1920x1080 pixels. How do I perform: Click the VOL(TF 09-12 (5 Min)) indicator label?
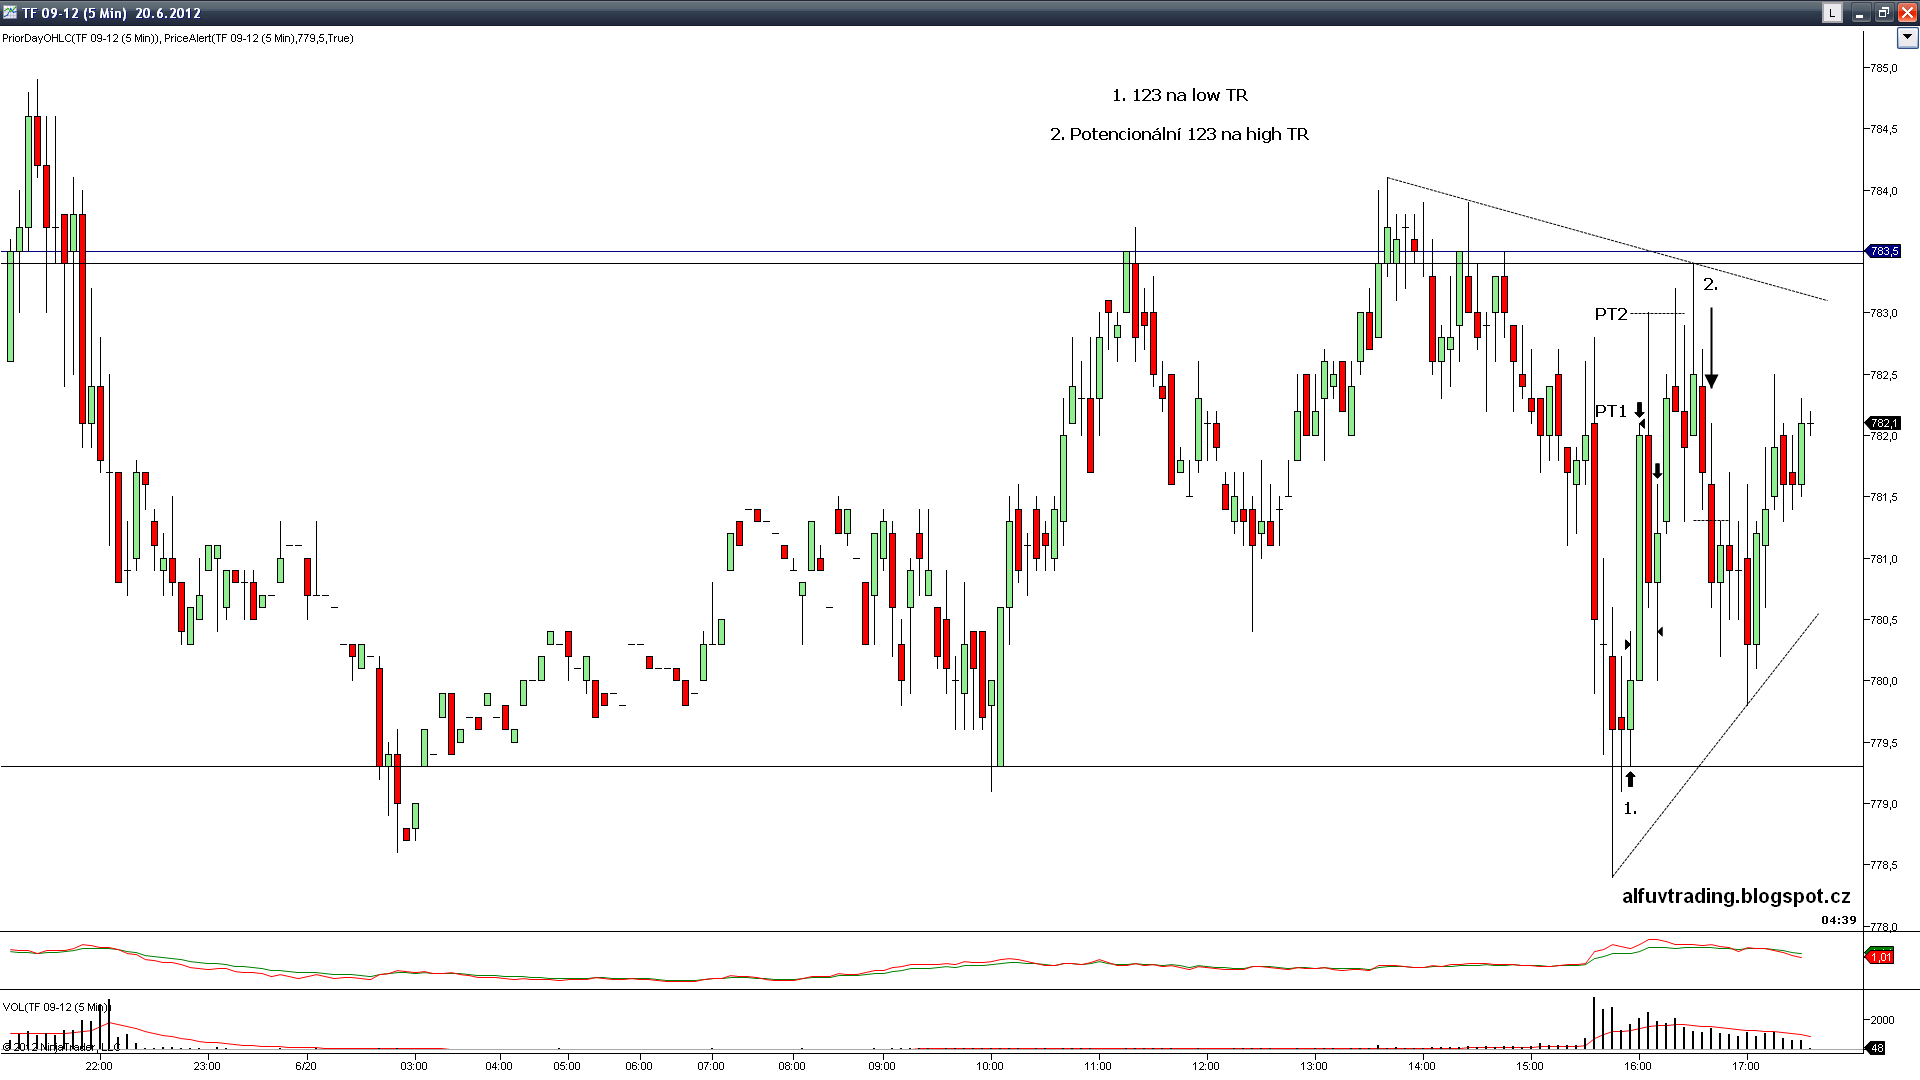(x=56, y=1007)
